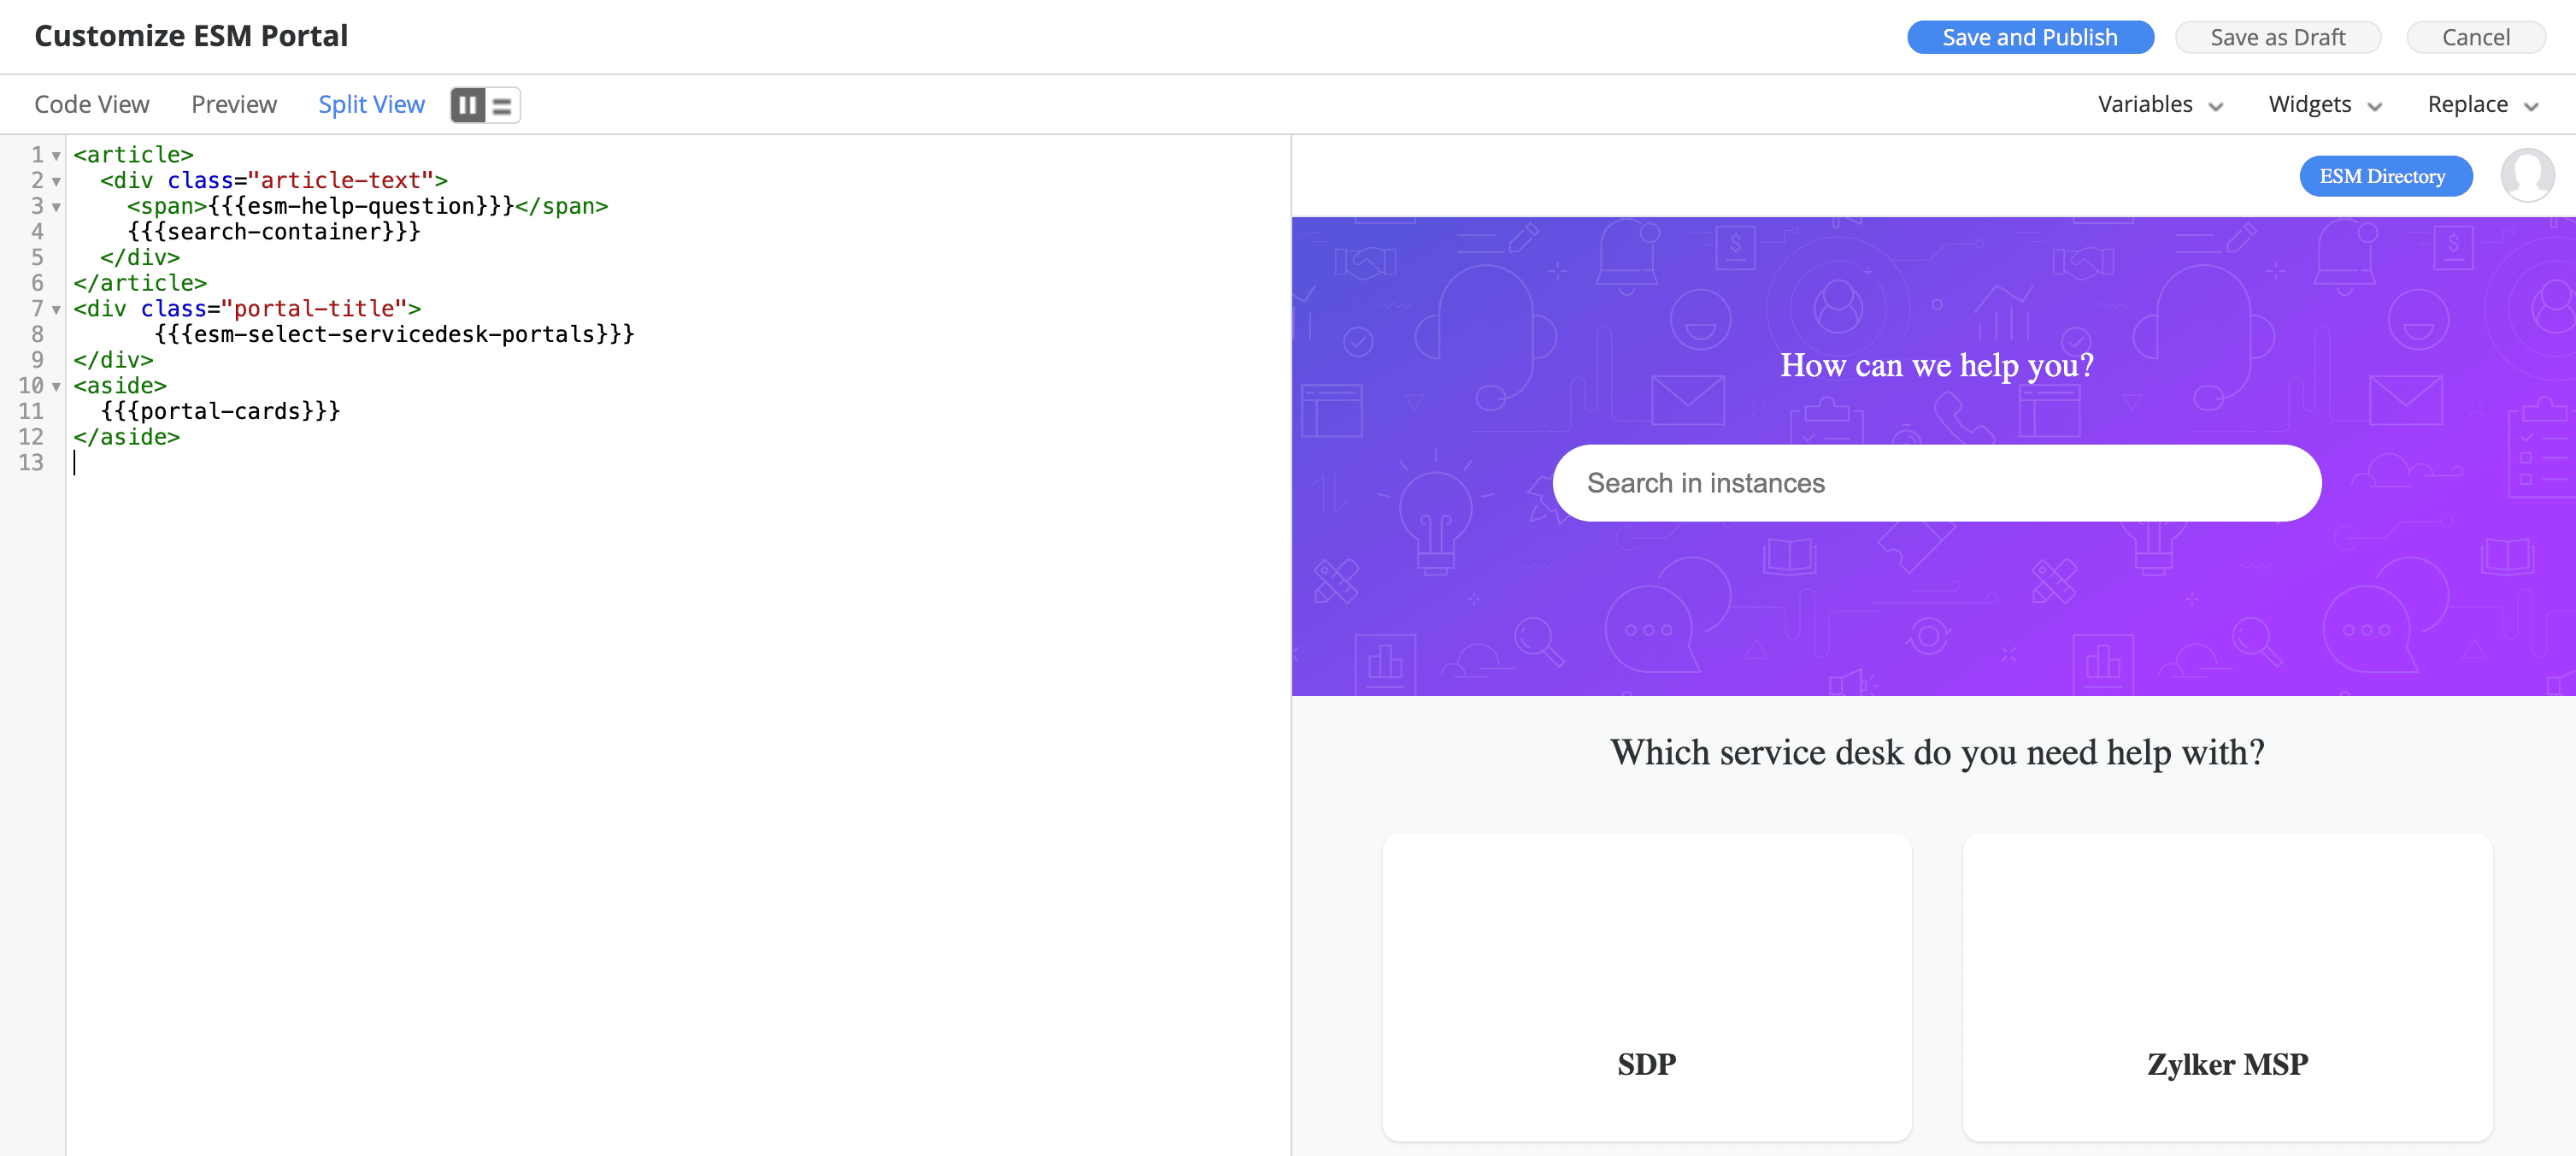
Task: Expand the Widgets dropdown menu
Action: (2324, 105)
